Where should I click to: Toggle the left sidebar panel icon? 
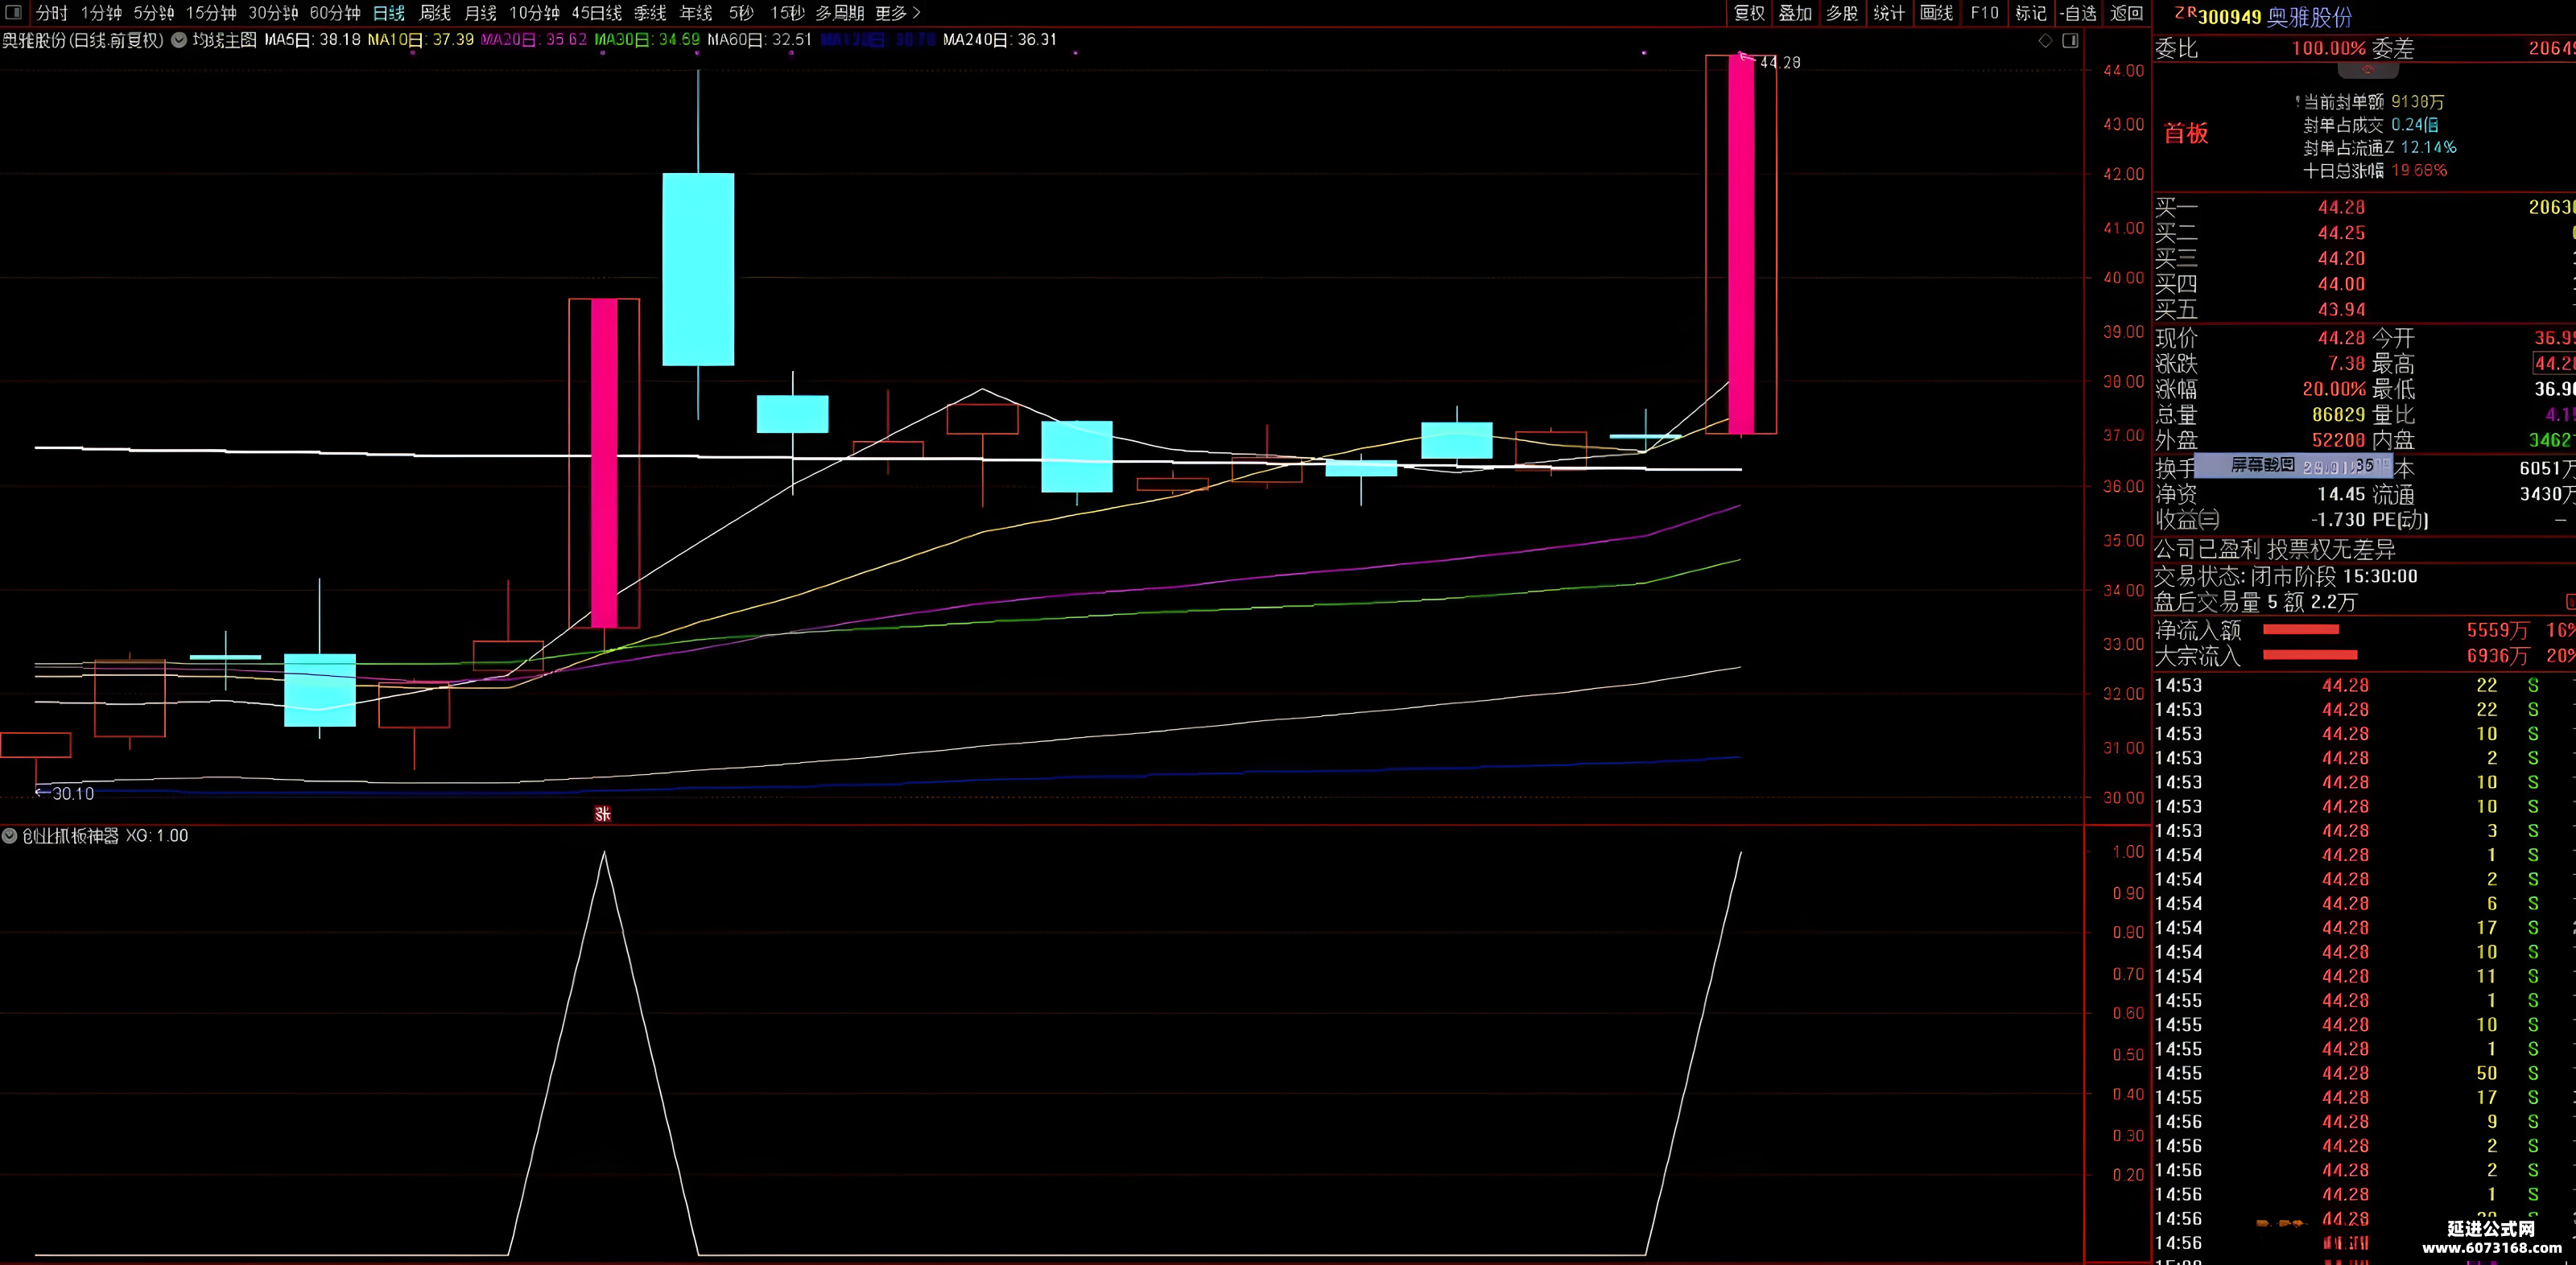[x=13, y=13]
